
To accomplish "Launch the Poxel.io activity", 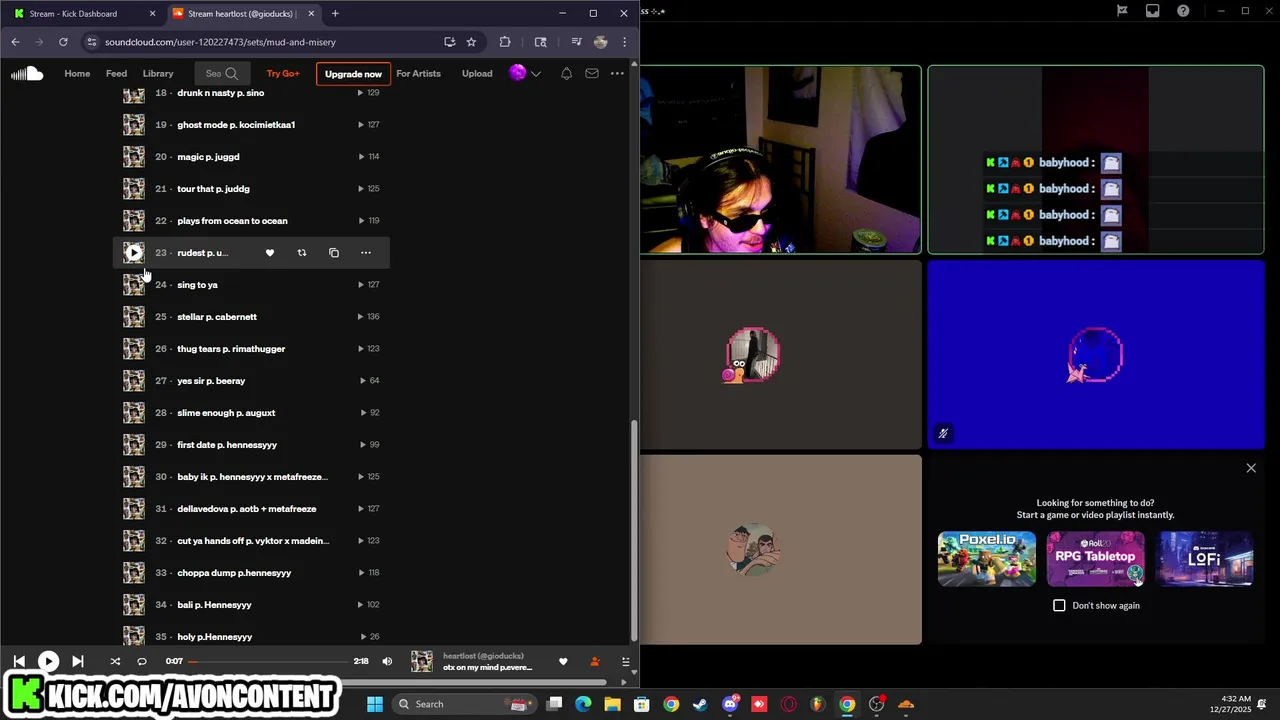I will (x=987, y=559).
